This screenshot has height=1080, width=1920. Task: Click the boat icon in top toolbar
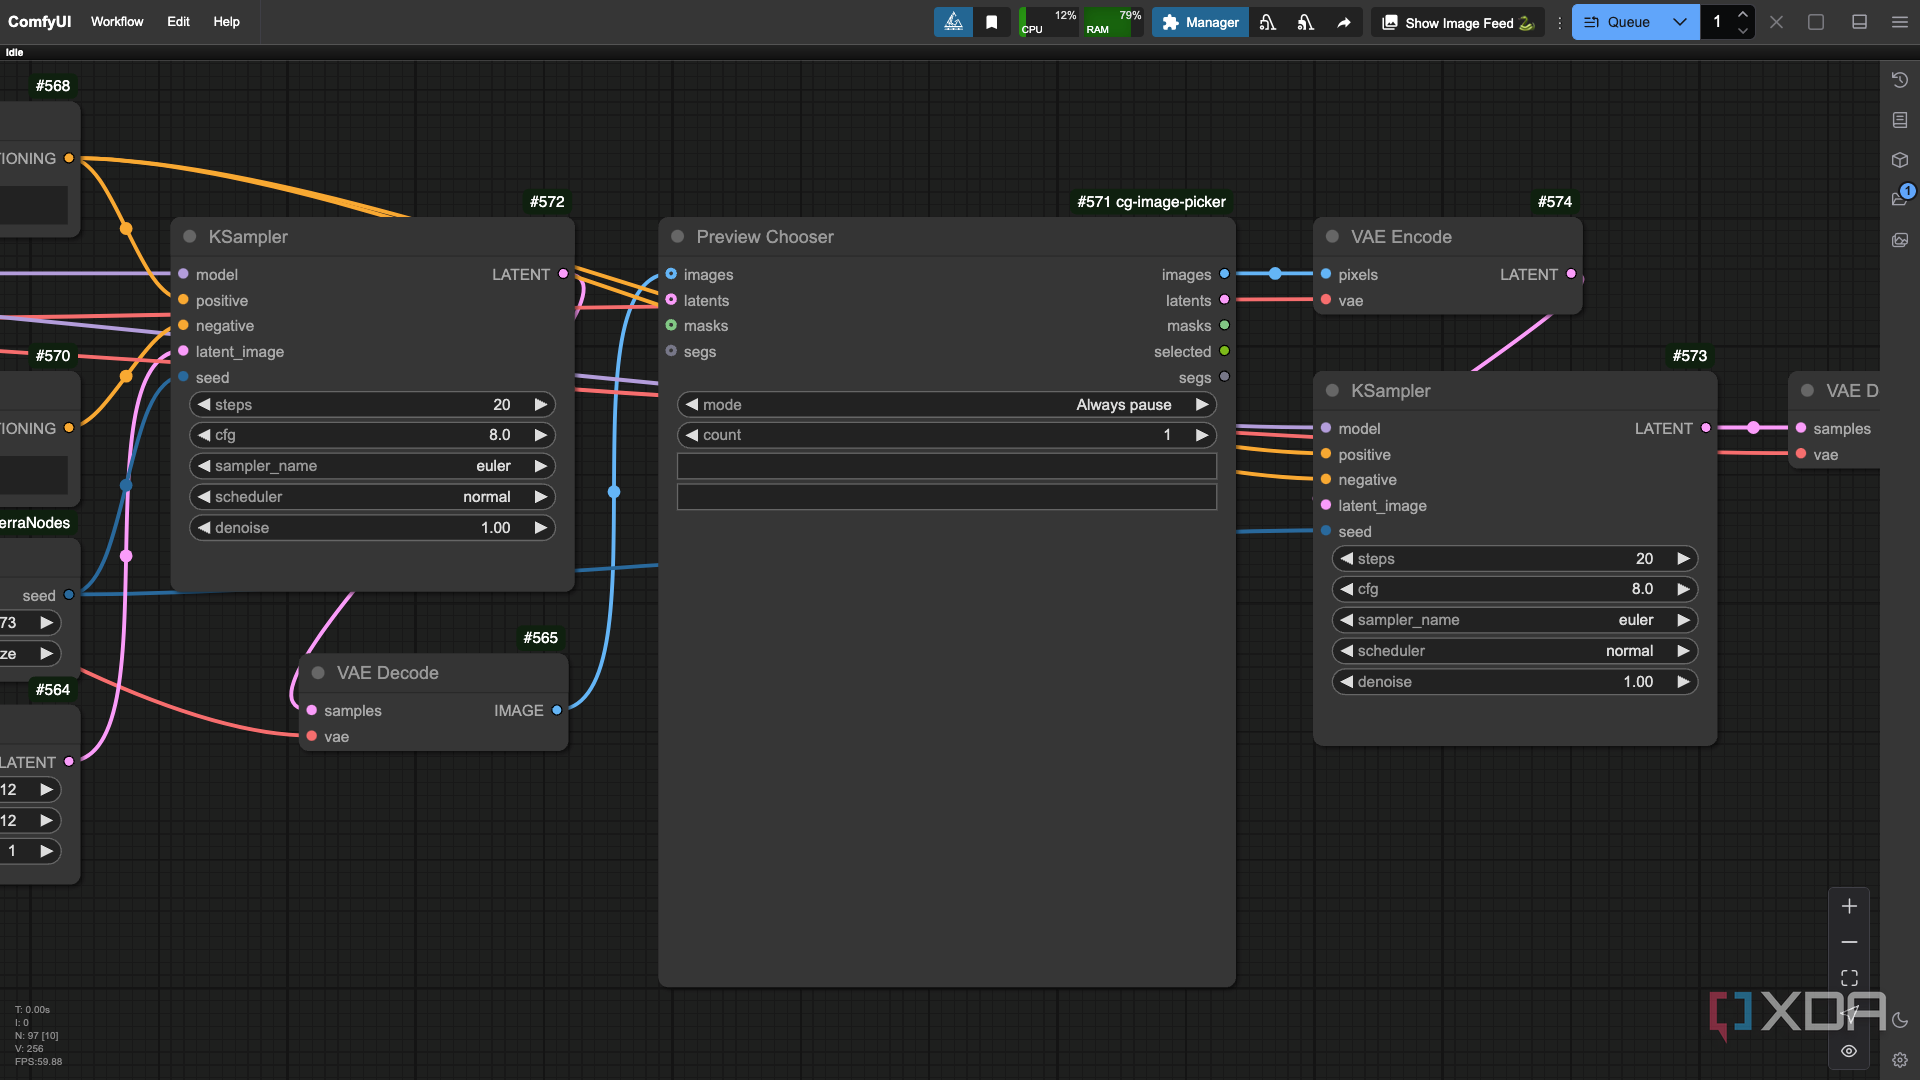[953, 22]
